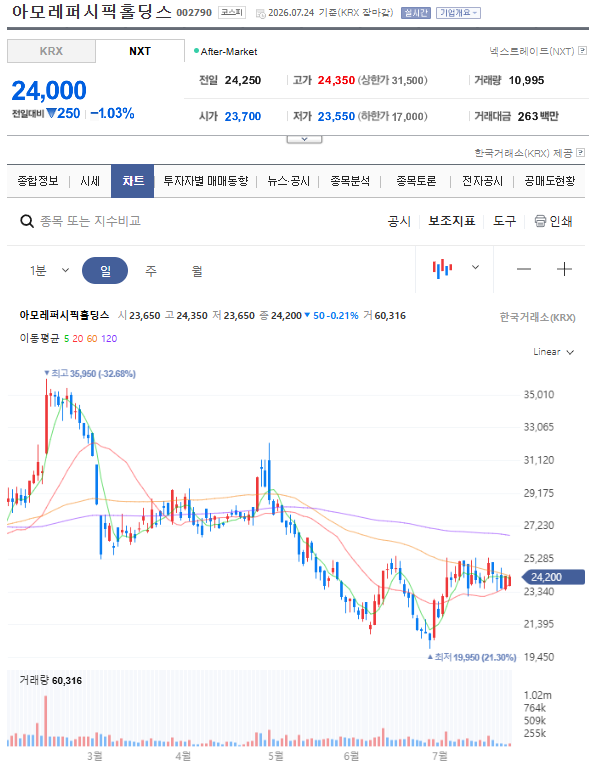
Task: Click the printer icon for 인쇄
Action: tap(540, 221)
